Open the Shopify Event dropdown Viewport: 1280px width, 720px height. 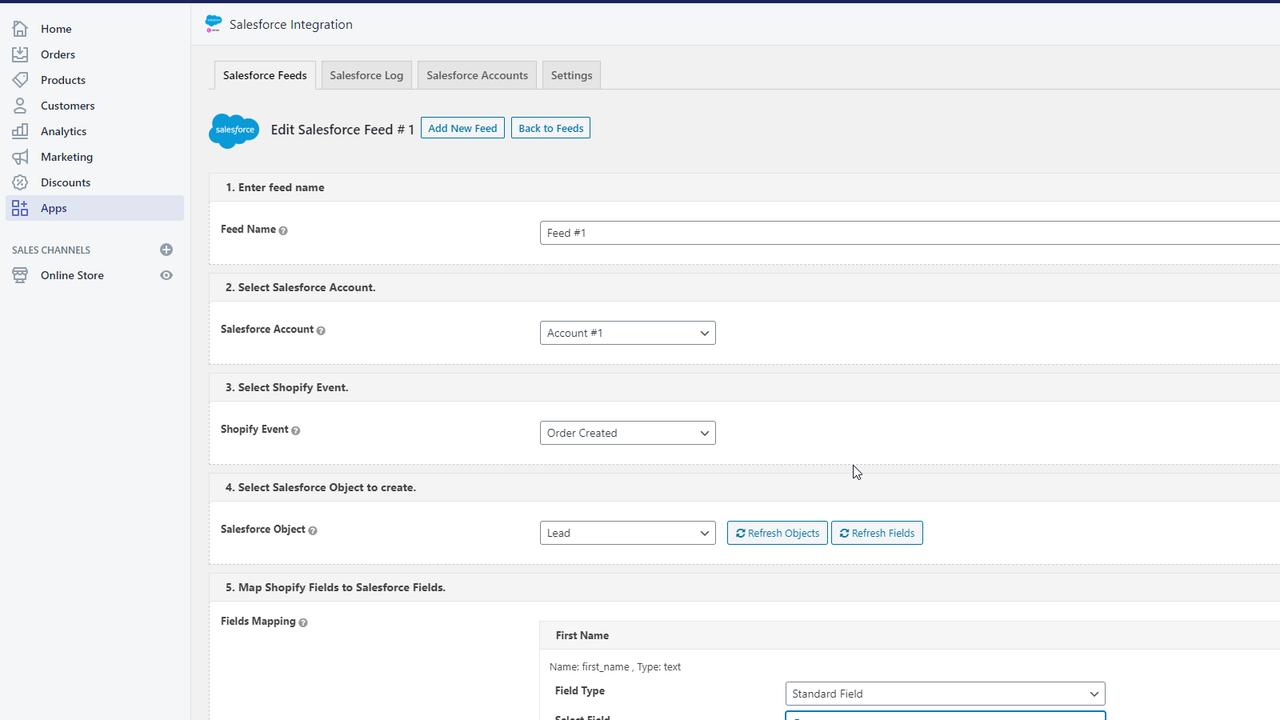coord(627,432)
